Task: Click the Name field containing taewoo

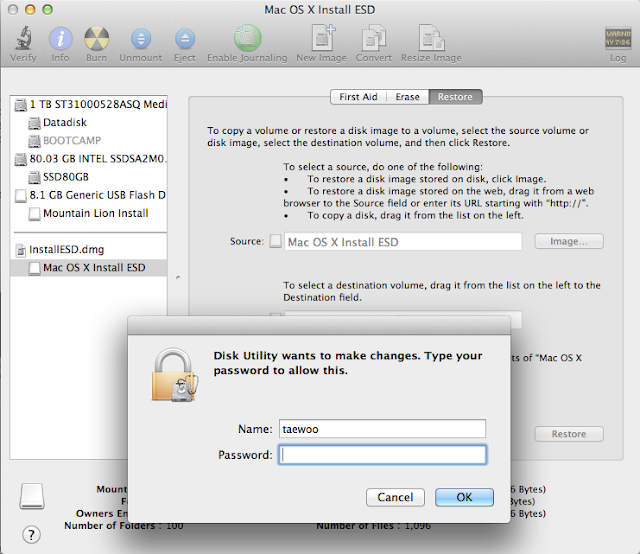Action: pos(382,429)
